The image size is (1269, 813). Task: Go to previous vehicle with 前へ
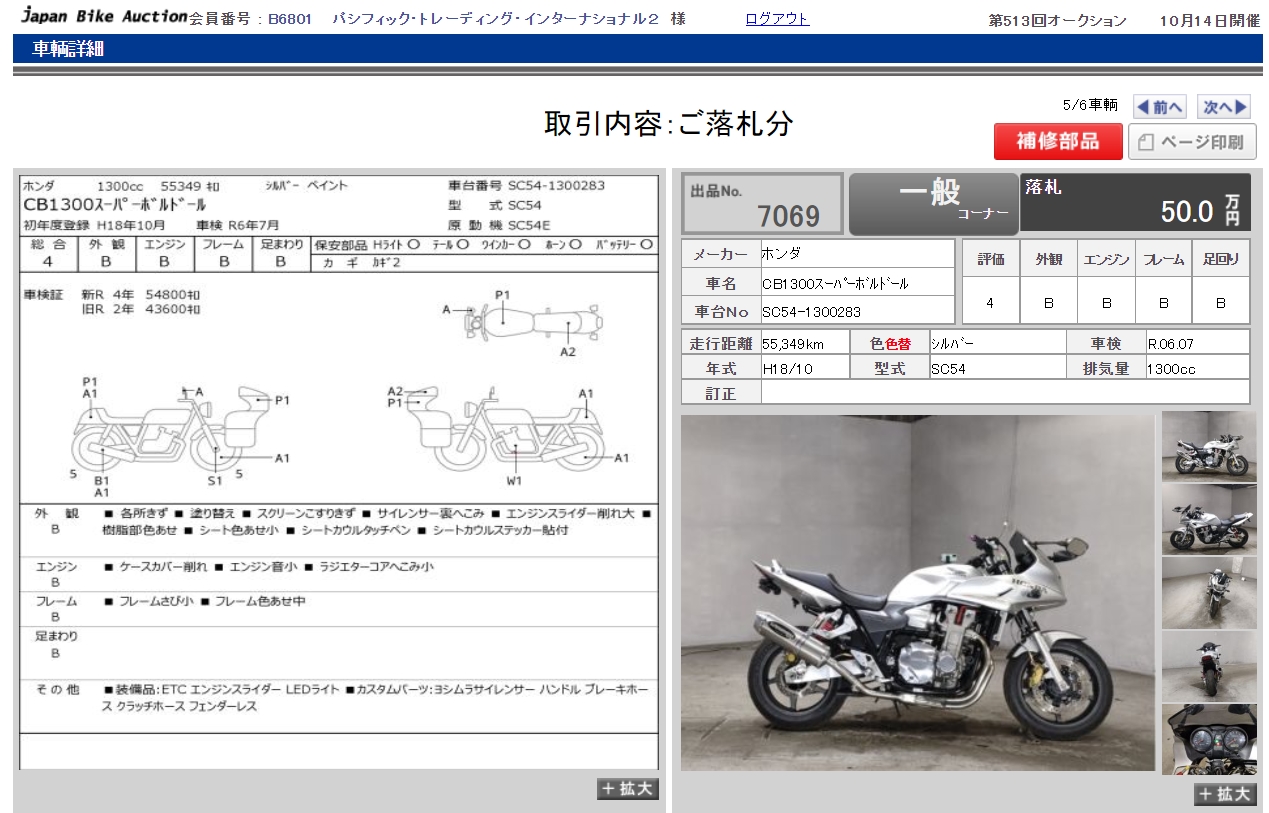(1160, 107)
